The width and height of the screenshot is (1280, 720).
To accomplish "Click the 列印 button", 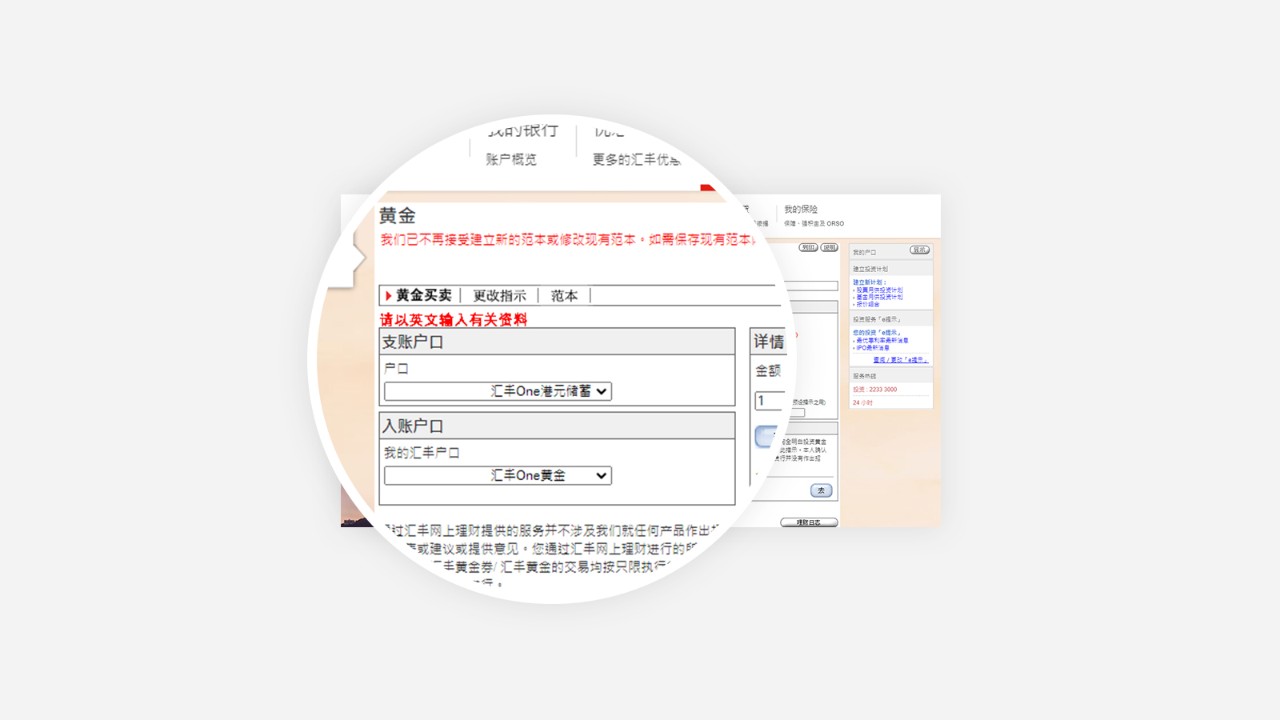I will [808, 247].
